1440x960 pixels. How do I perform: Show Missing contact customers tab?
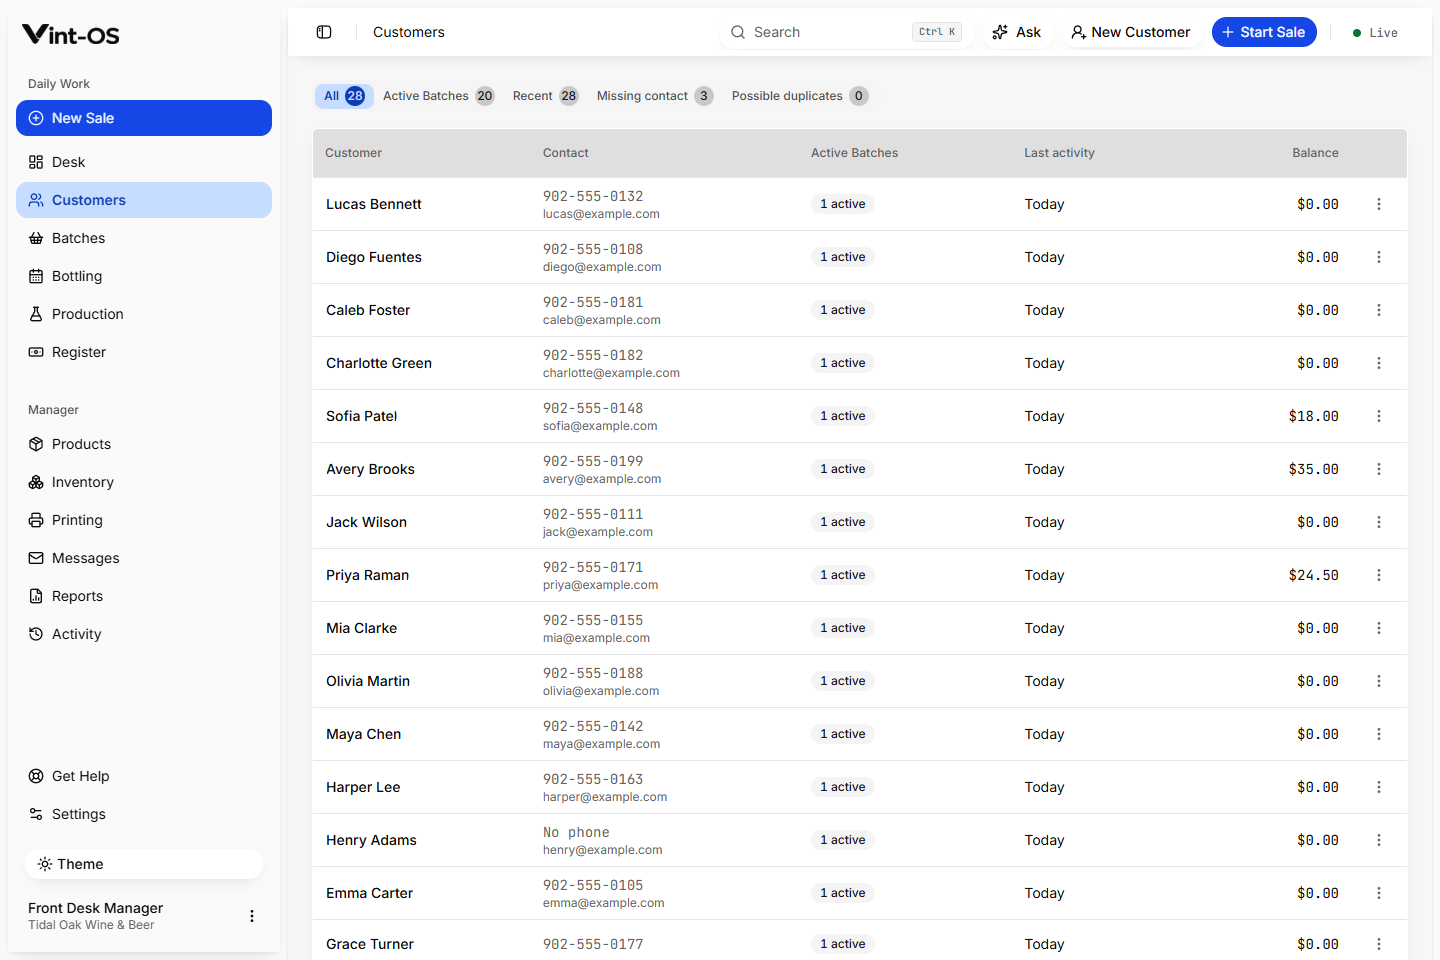tap(655, 96)
